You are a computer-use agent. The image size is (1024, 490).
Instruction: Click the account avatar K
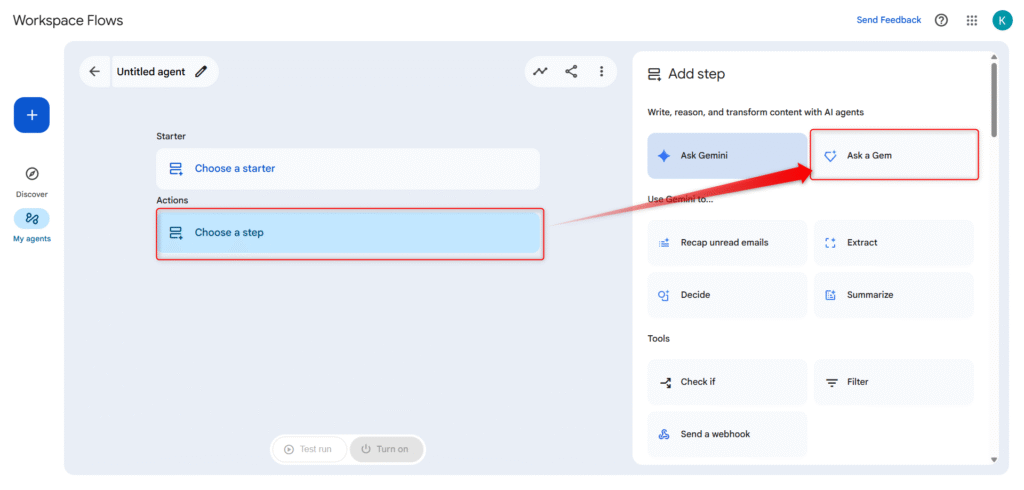(1001, 20)
